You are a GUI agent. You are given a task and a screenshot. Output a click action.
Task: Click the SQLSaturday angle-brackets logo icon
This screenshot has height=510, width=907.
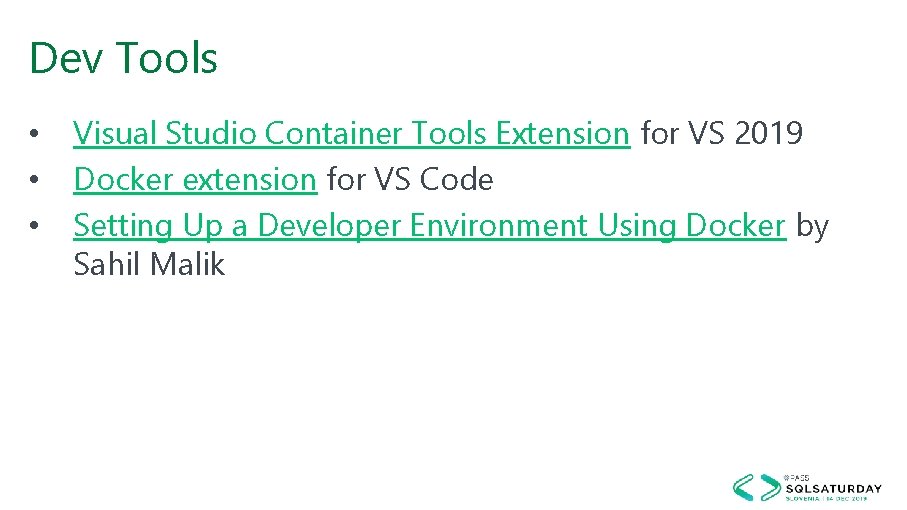[755, 487]
